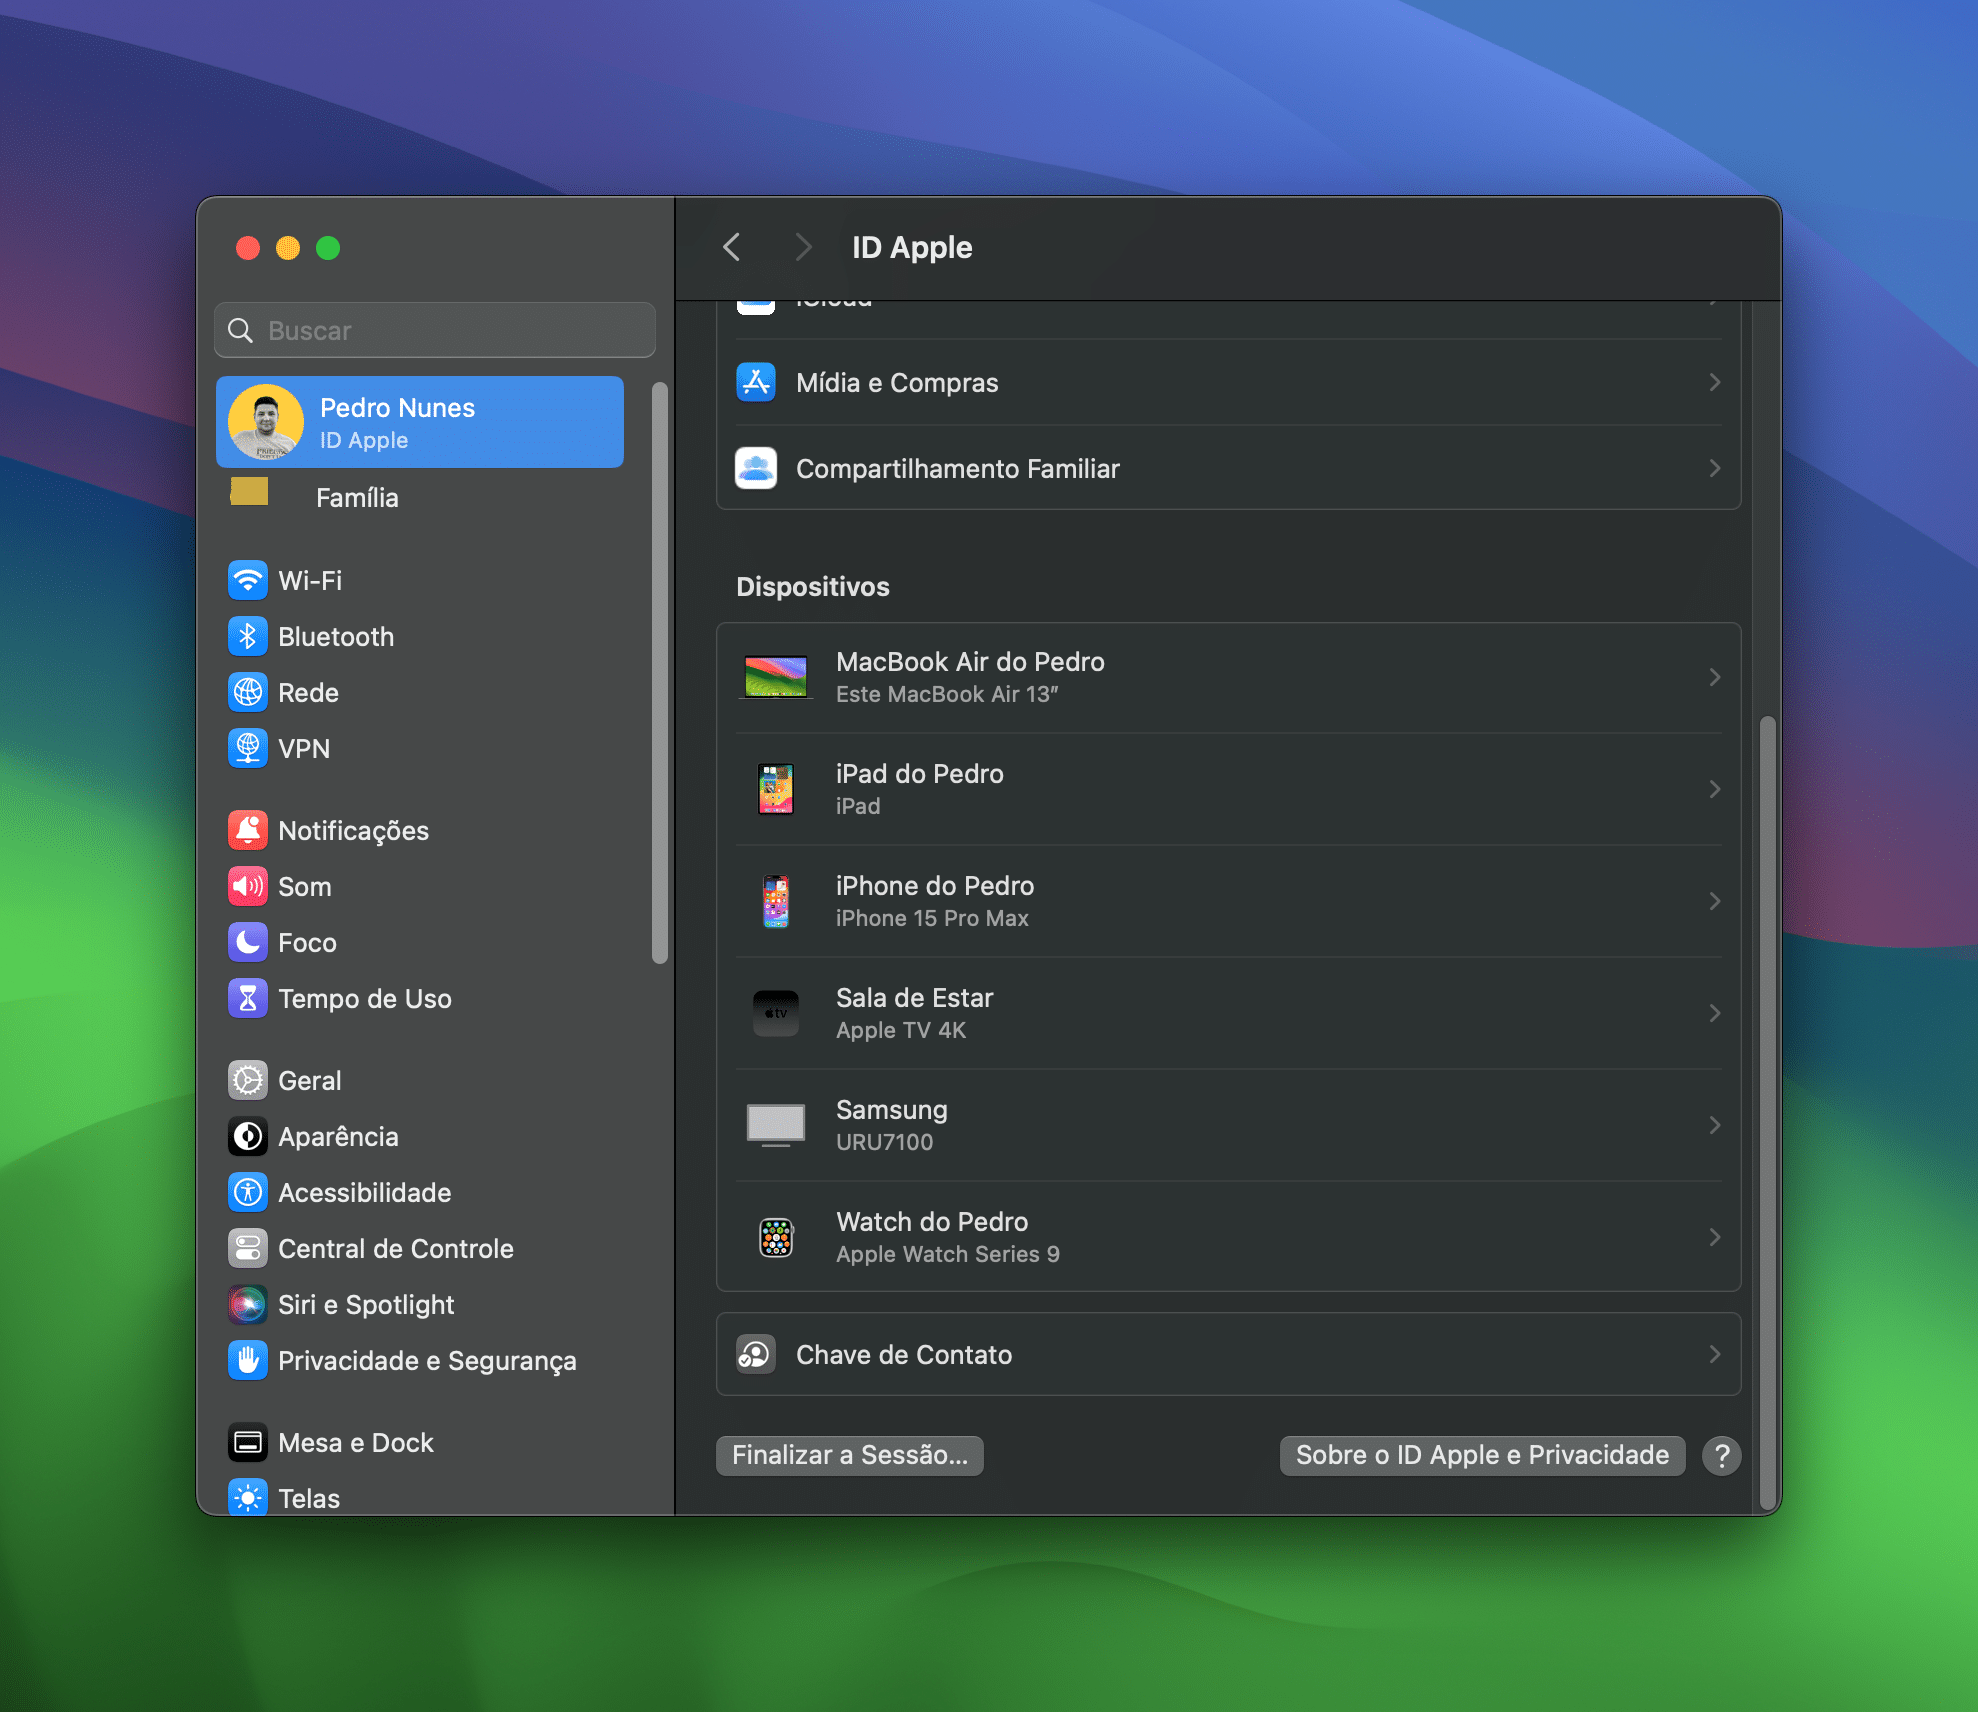This screenshot has height=1712, width=1978.
Task: Click the Notificações bell icon
Action: point(248,830)
